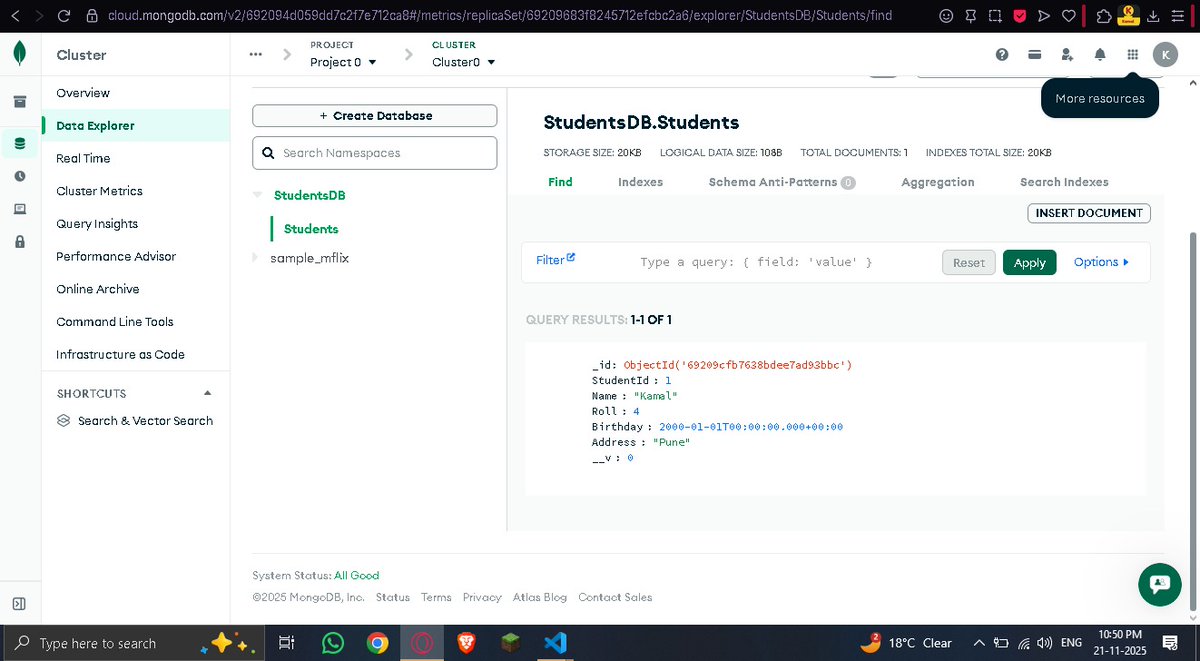The image size is (1200, 661).
Task: Click the Create Database button
Action: click(x=374, y=115)
